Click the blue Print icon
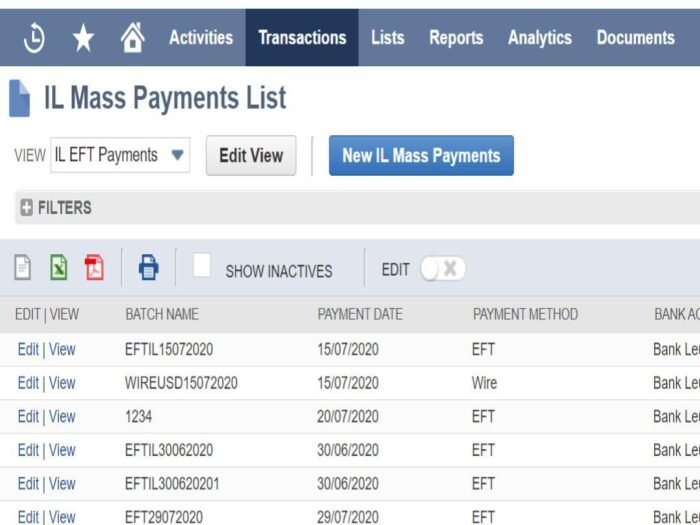Screen dimensions: 700x525 click(148, 267)
